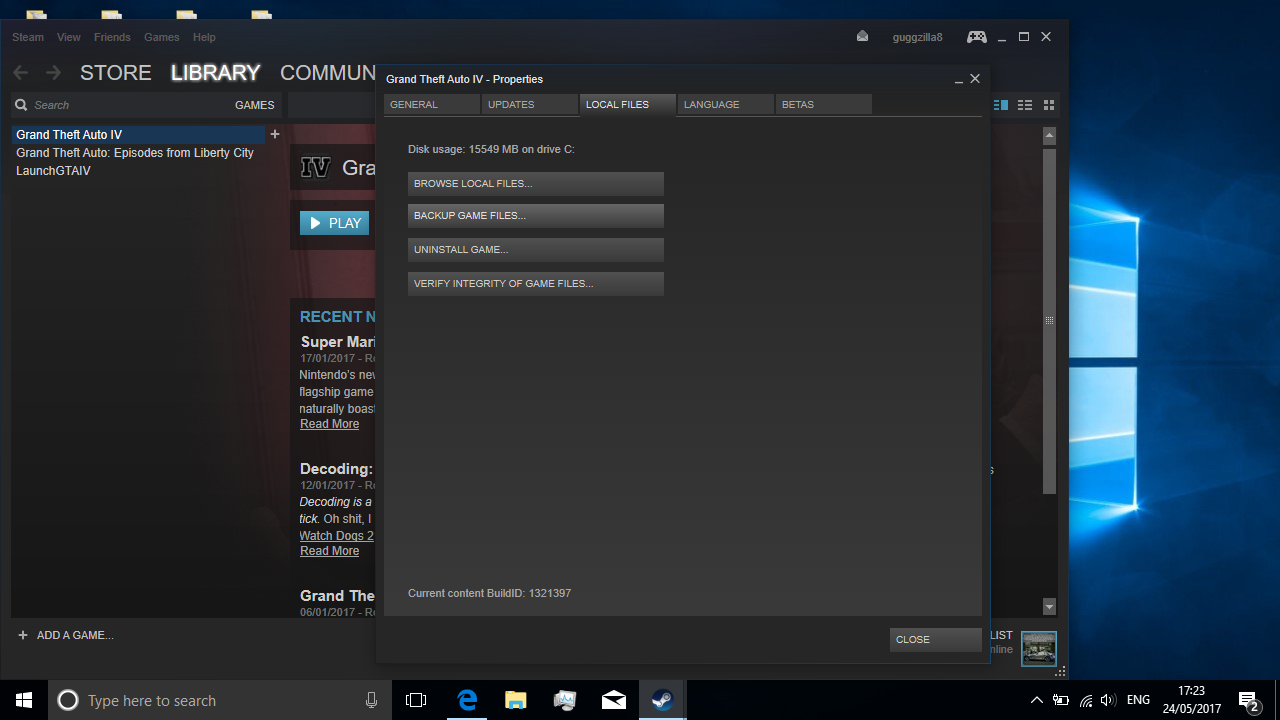
Task: Switch library to grid view icon
Action: tap(1049, 105)
